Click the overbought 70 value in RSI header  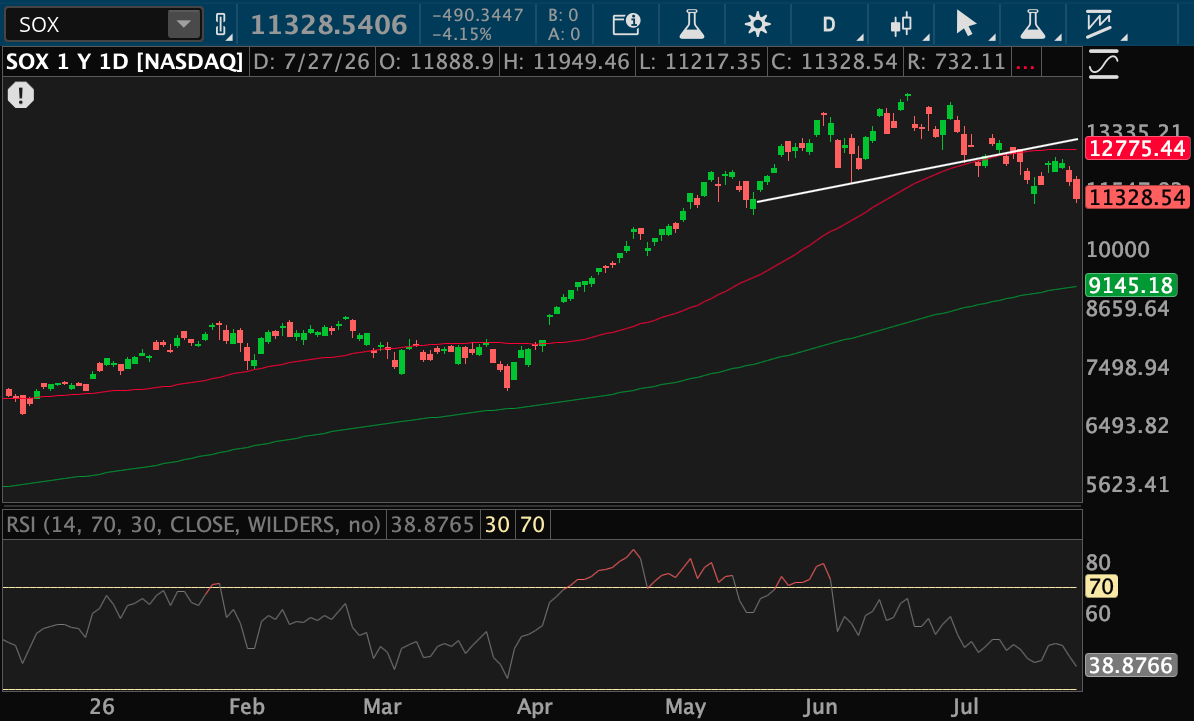point(532,525)
